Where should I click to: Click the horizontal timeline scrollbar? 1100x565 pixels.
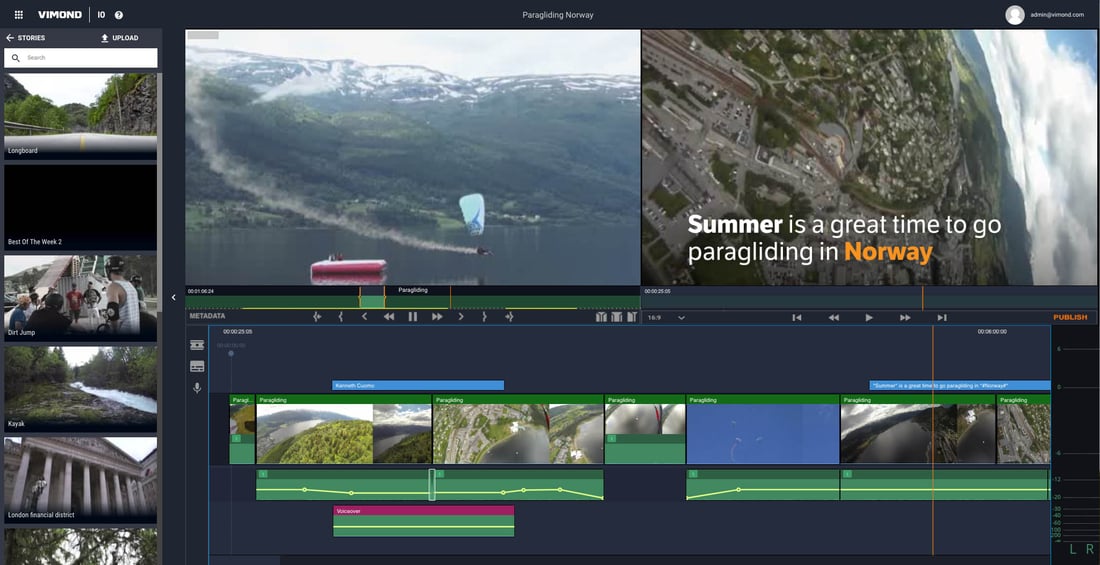[x=245, y=560]
